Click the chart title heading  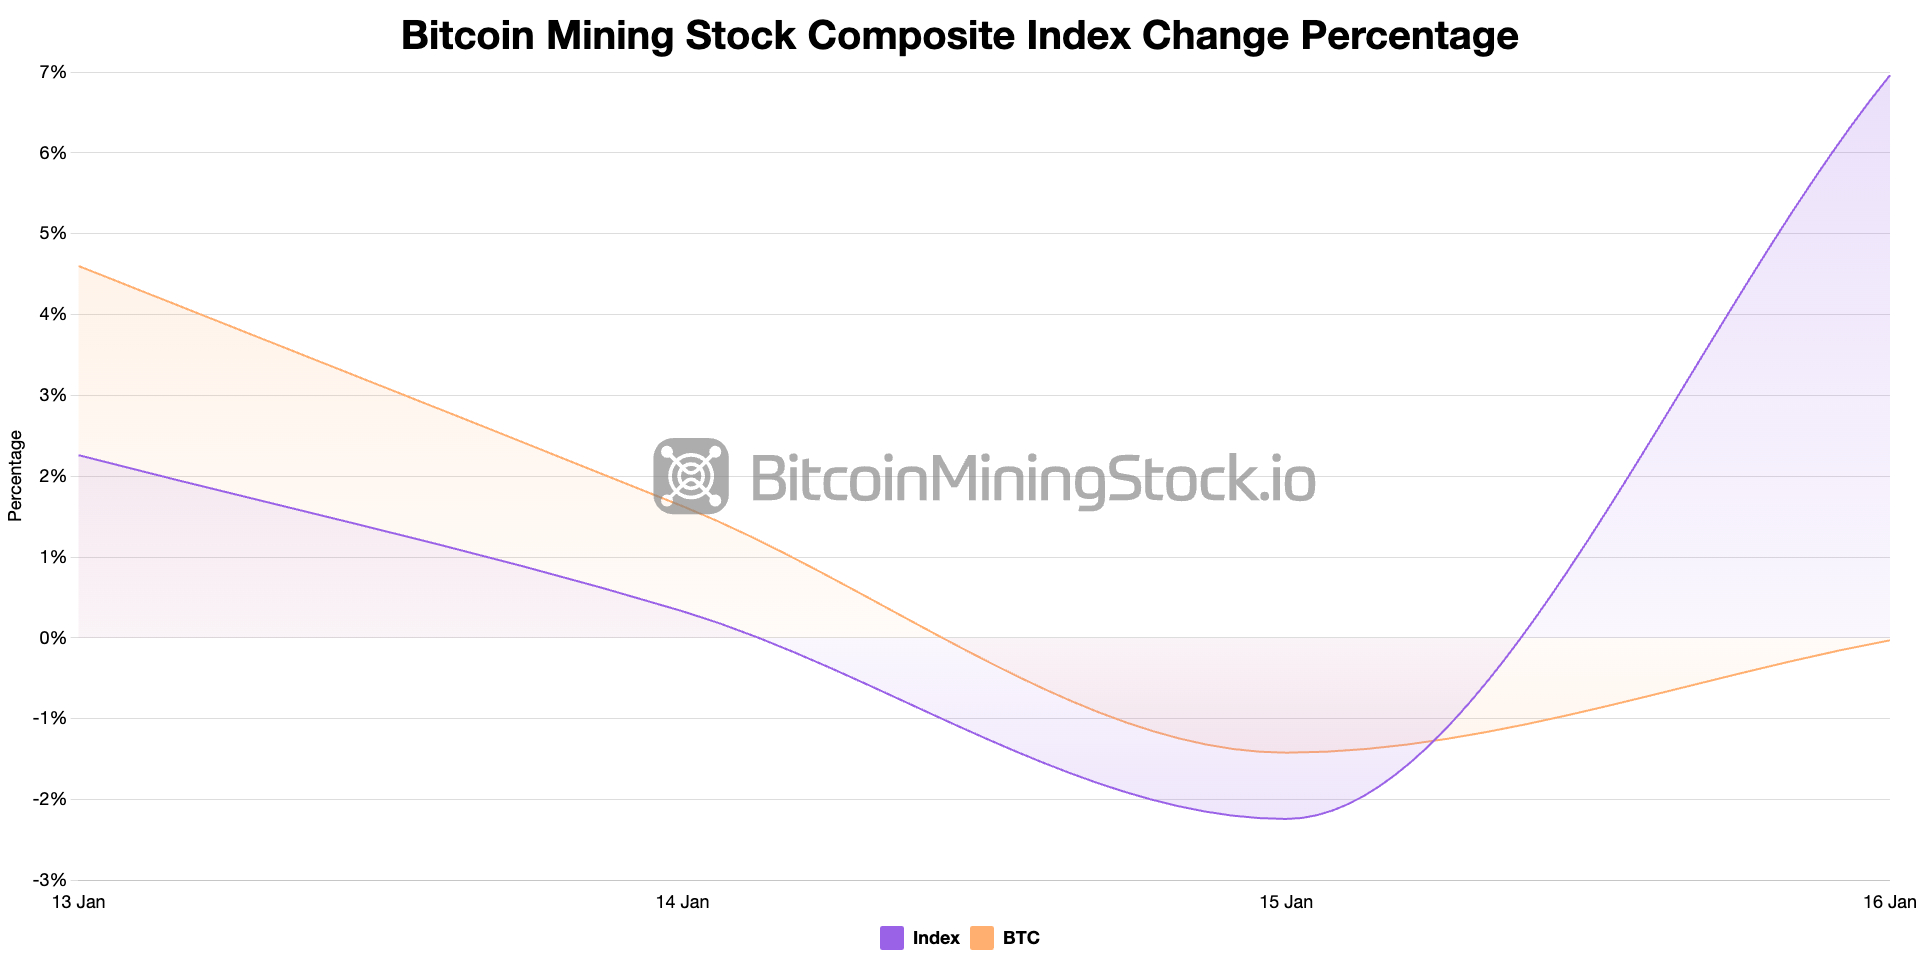pos(960,36)
